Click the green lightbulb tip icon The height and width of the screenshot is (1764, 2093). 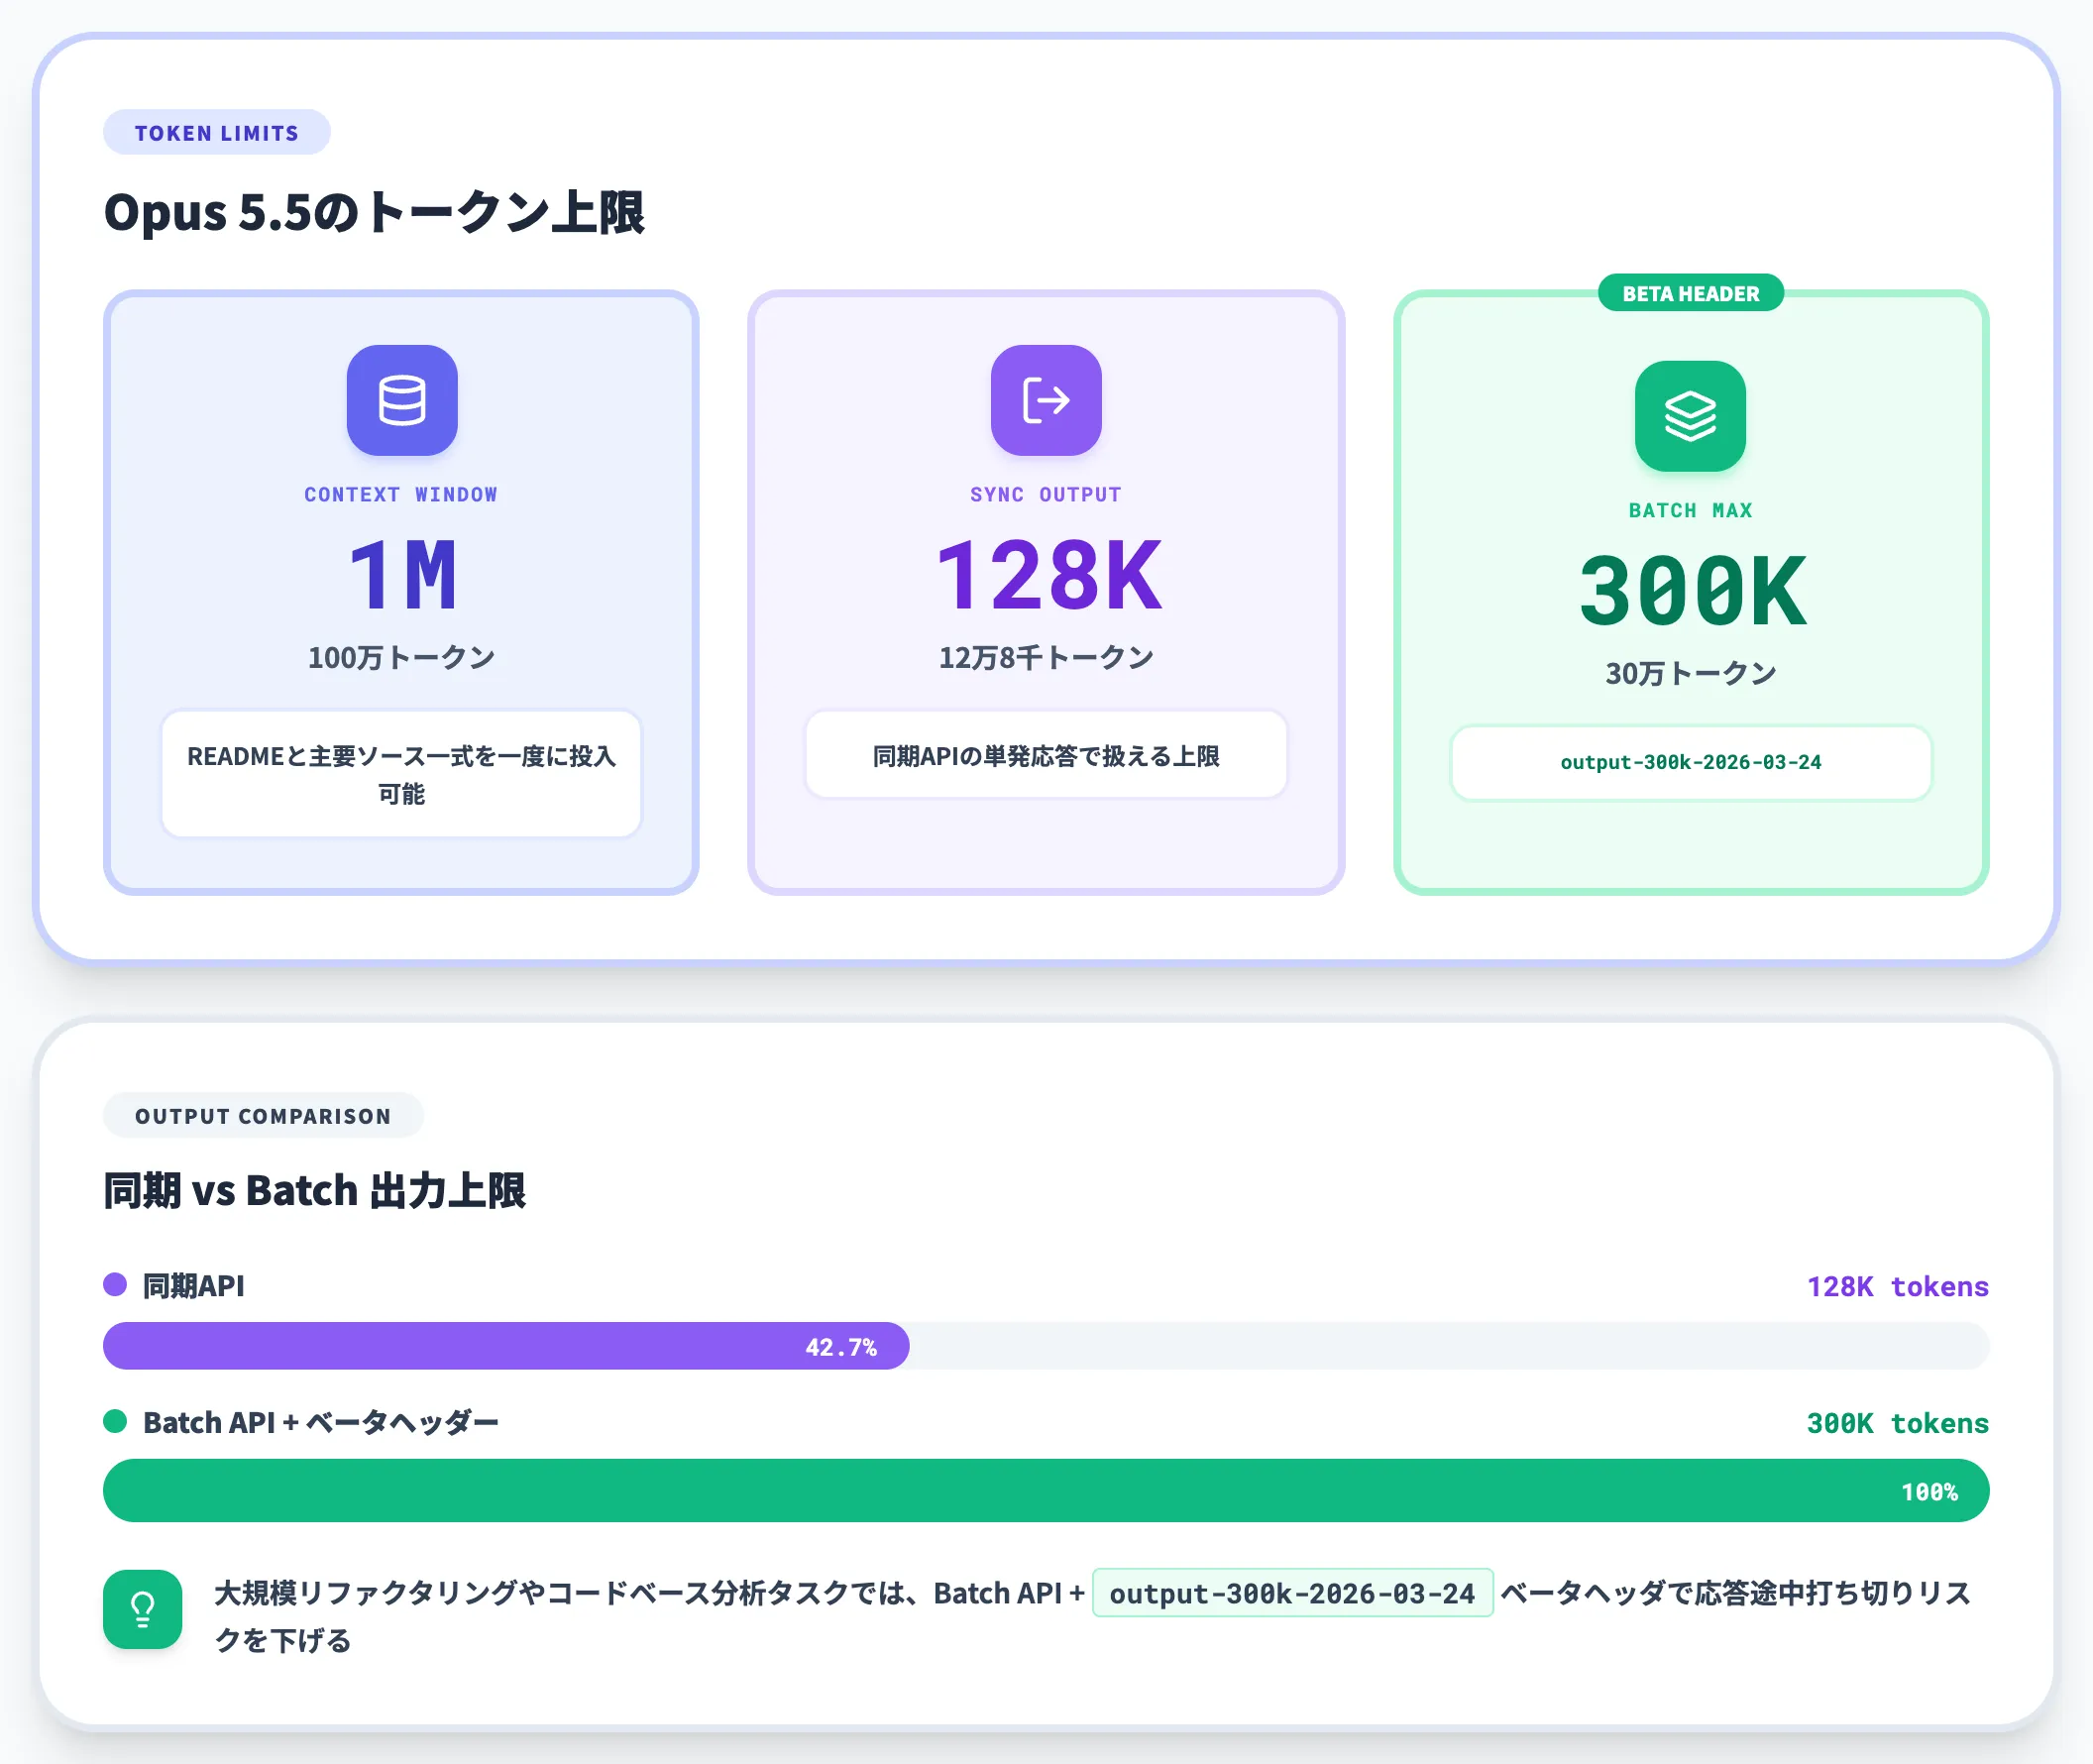point(143,1609)
